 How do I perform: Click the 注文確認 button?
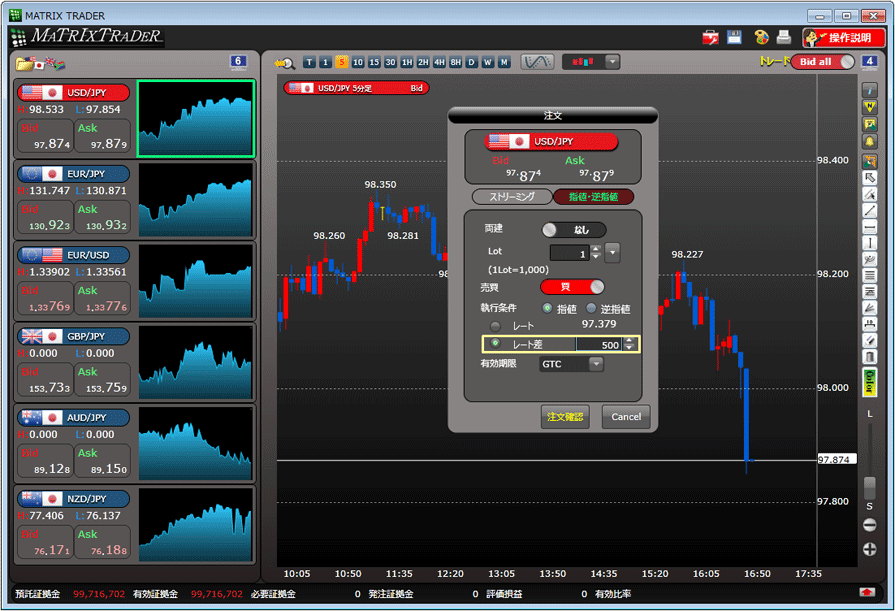pos(565,417)
